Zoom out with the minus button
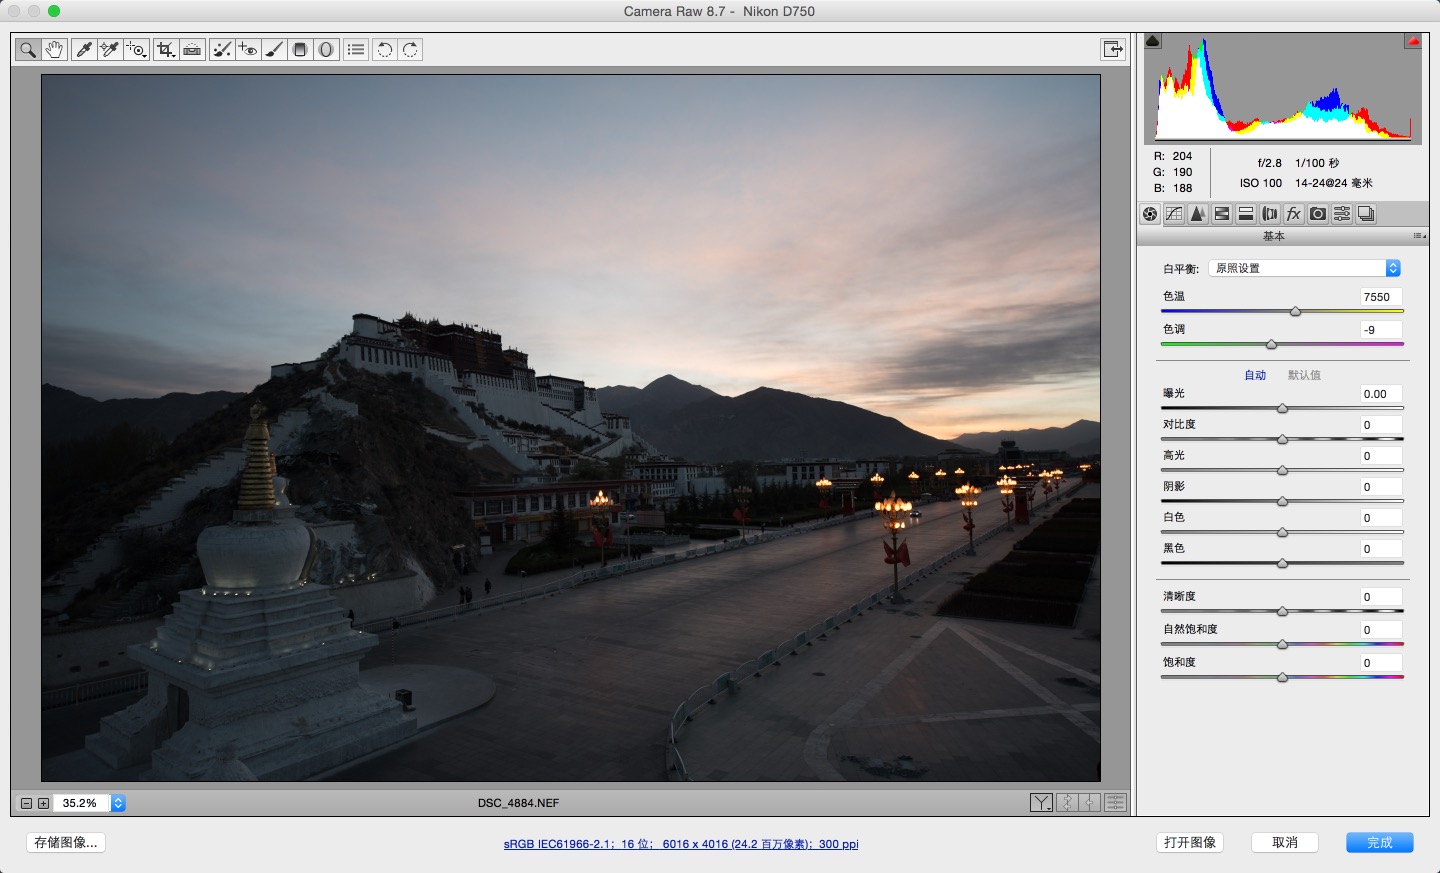This screenshot has width=1440, height=873. pos(26,803)
